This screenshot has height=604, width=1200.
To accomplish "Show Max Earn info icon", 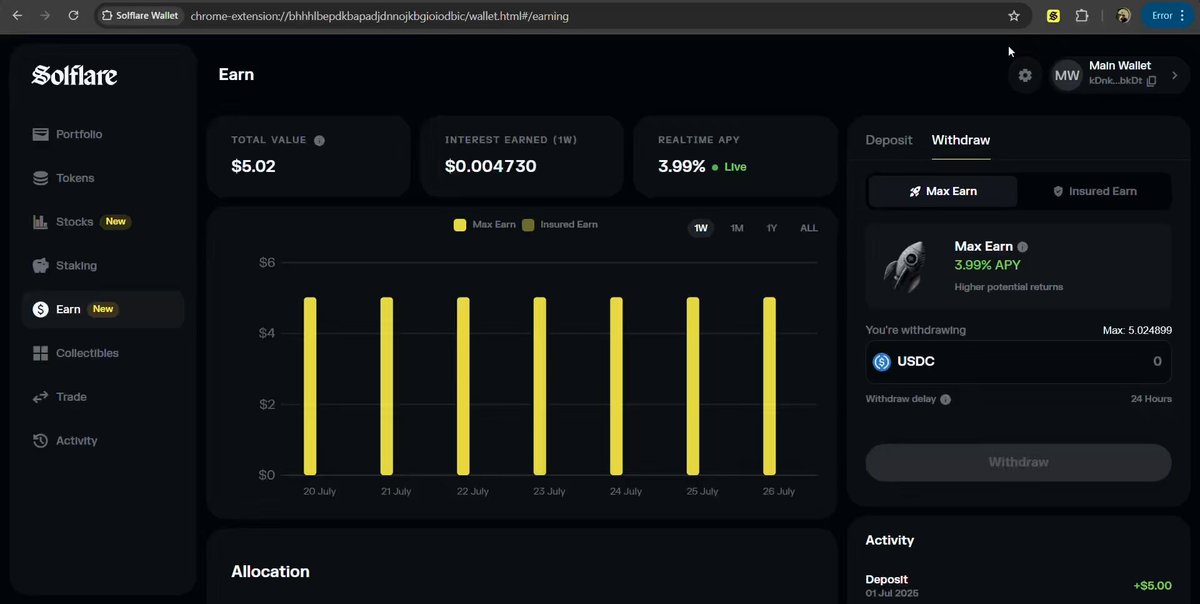I will click(x=1023, y=247).
